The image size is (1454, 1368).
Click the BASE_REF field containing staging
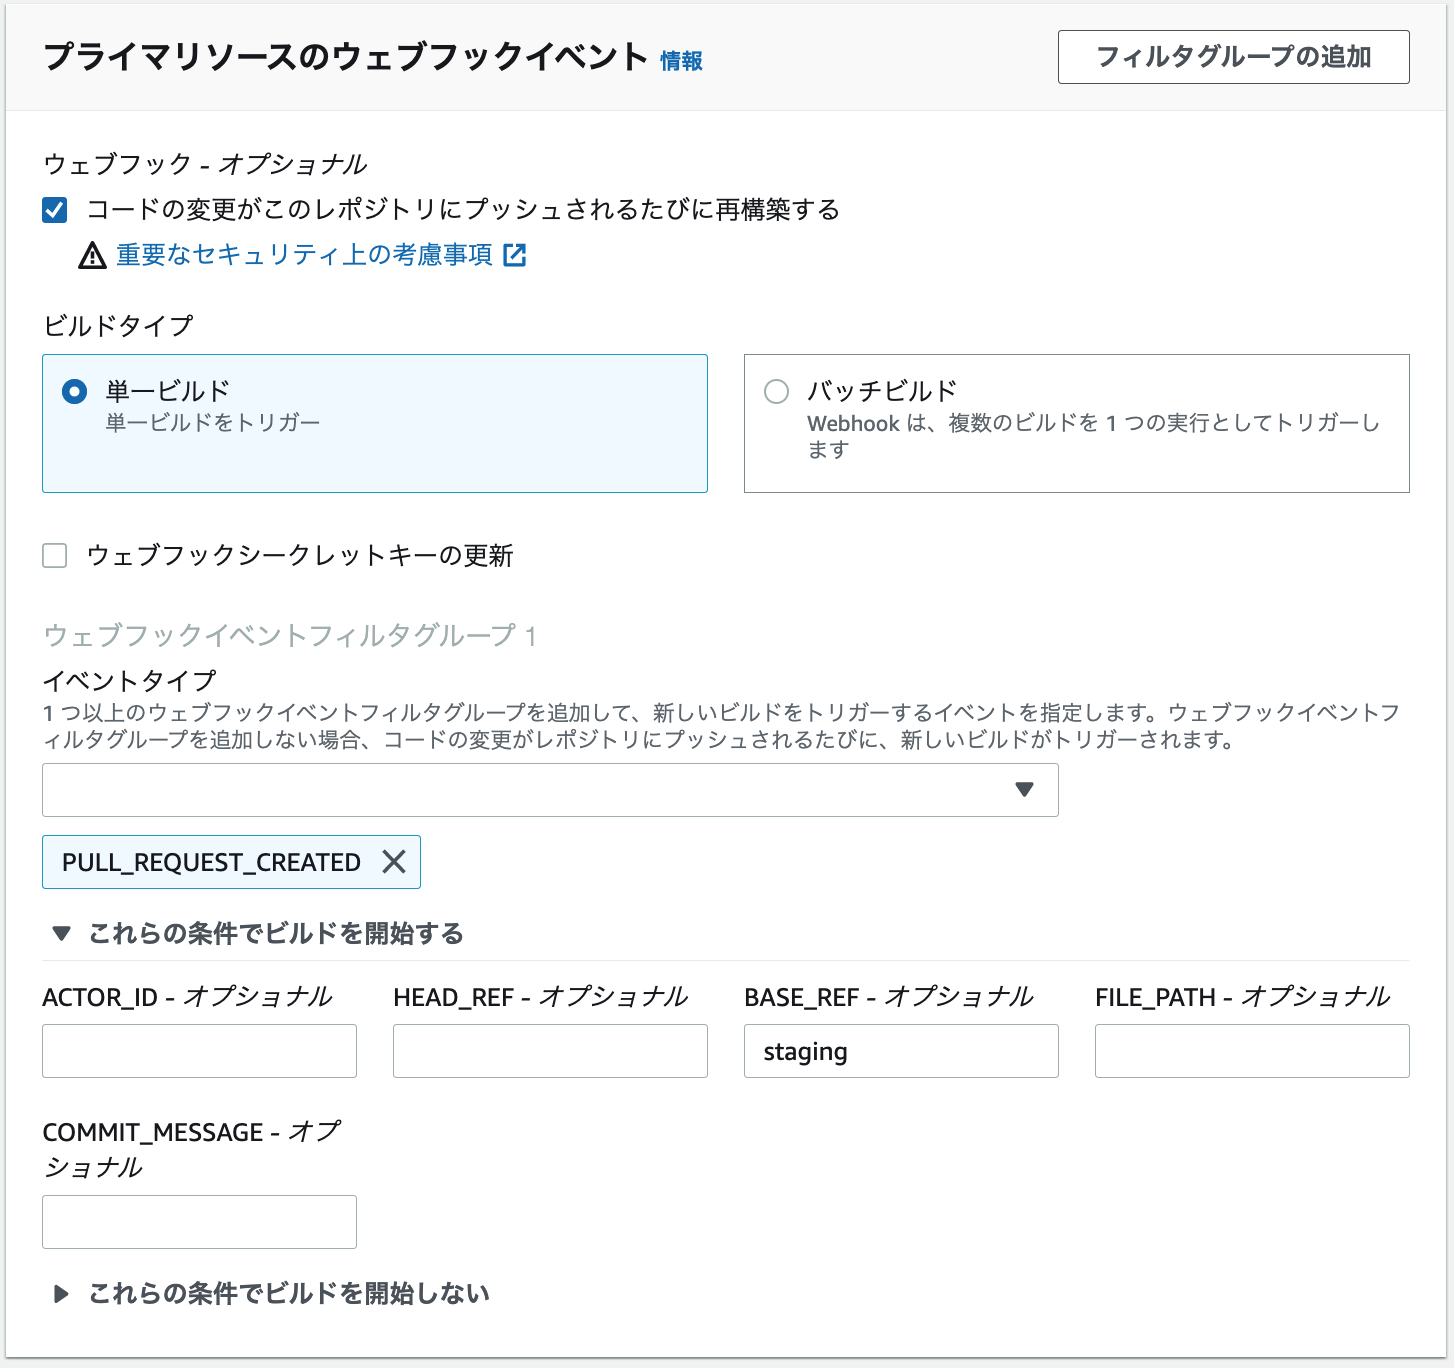coord(901,1051)
